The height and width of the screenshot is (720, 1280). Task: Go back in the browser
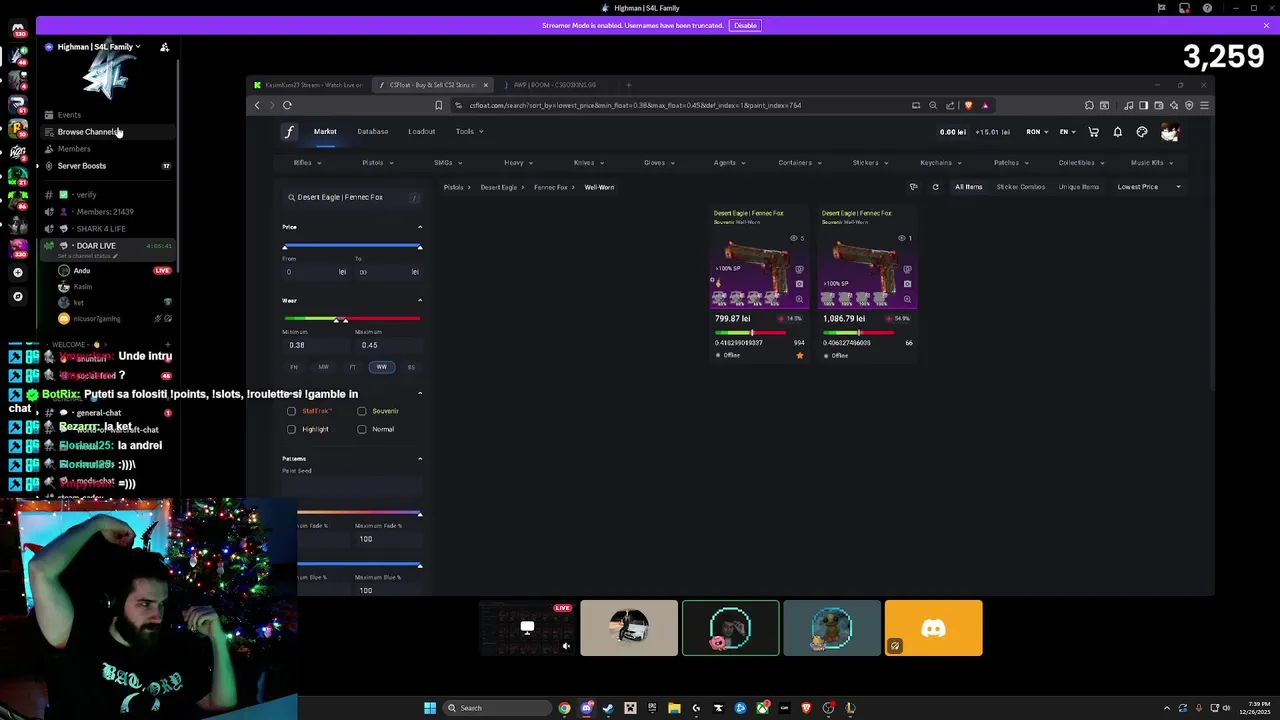tap(257, 105)
